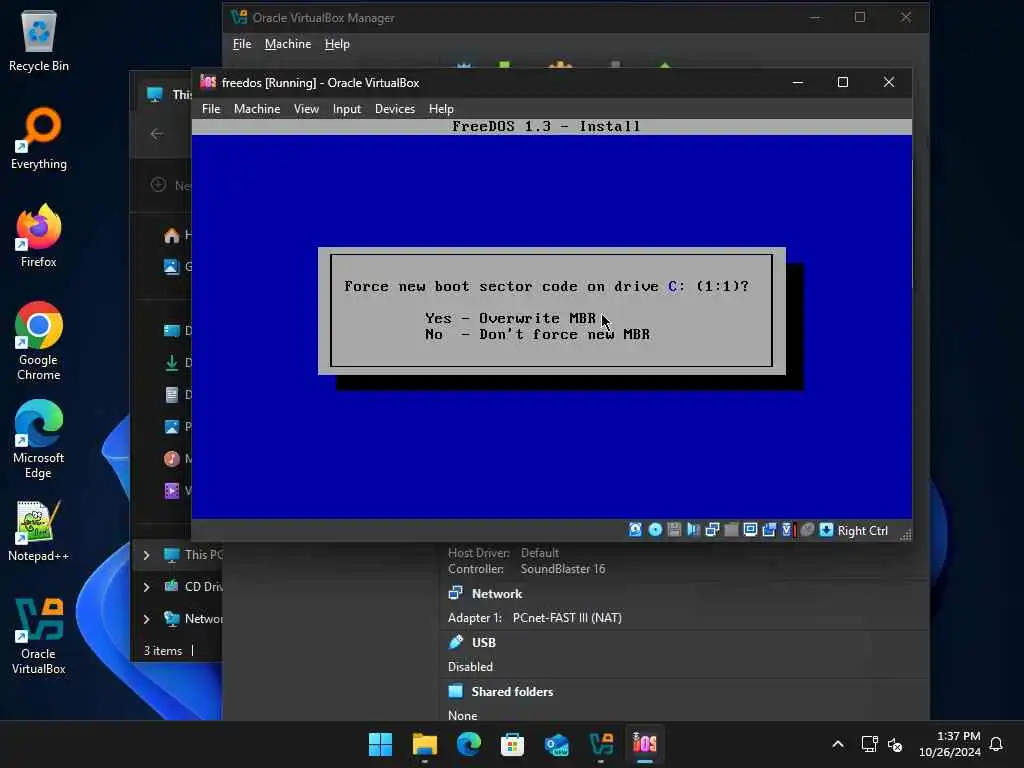Open the Windows Start menu
Image resolution: width=1024 pixels, height=768 pixels.
tap(380, 744)
